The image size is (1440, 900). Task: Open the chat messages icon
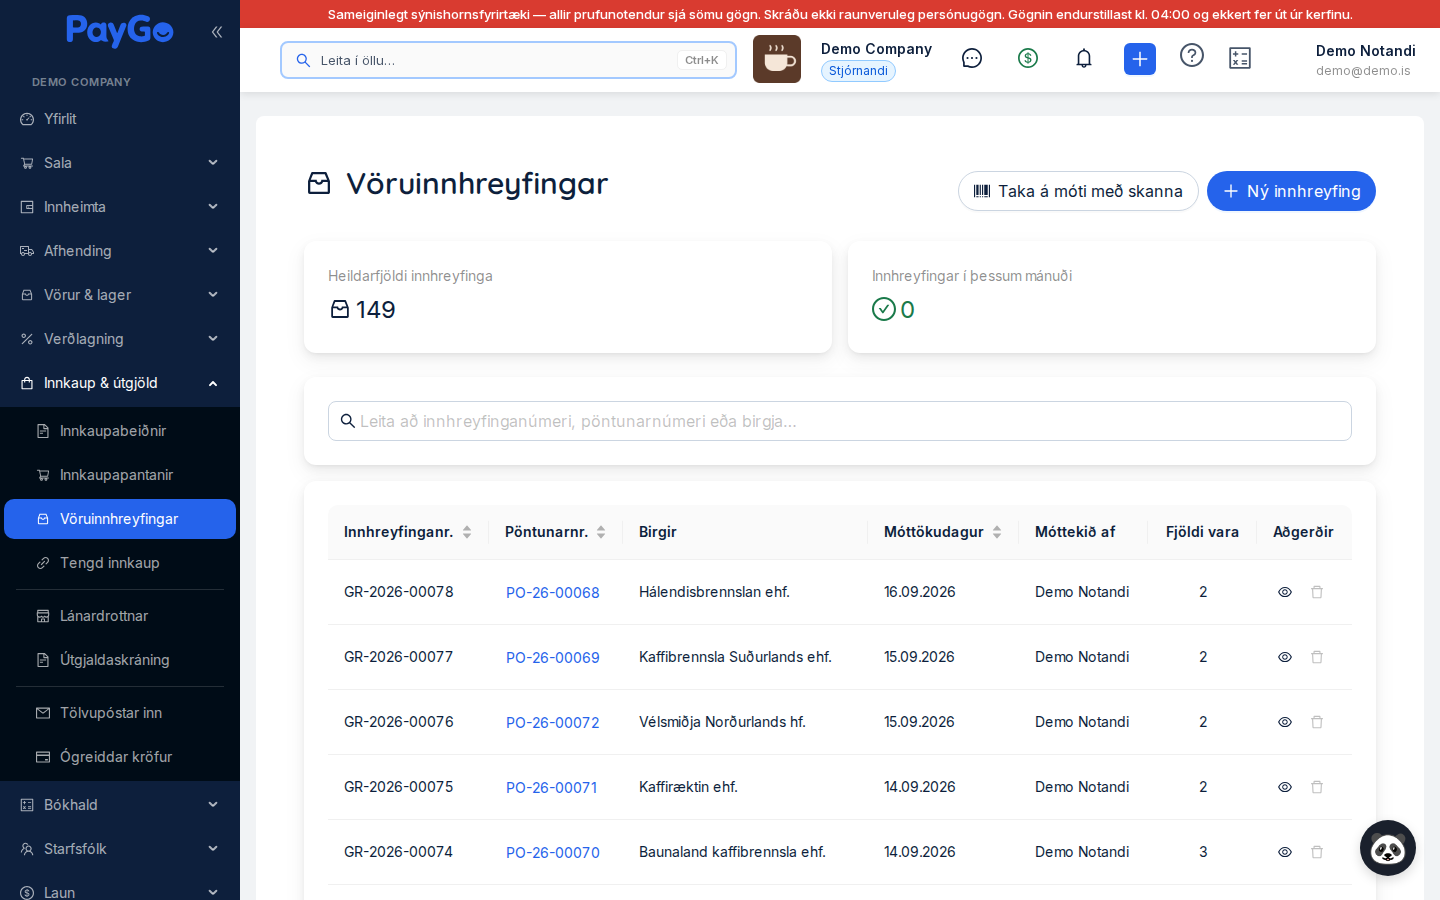(x=972, y=58)
